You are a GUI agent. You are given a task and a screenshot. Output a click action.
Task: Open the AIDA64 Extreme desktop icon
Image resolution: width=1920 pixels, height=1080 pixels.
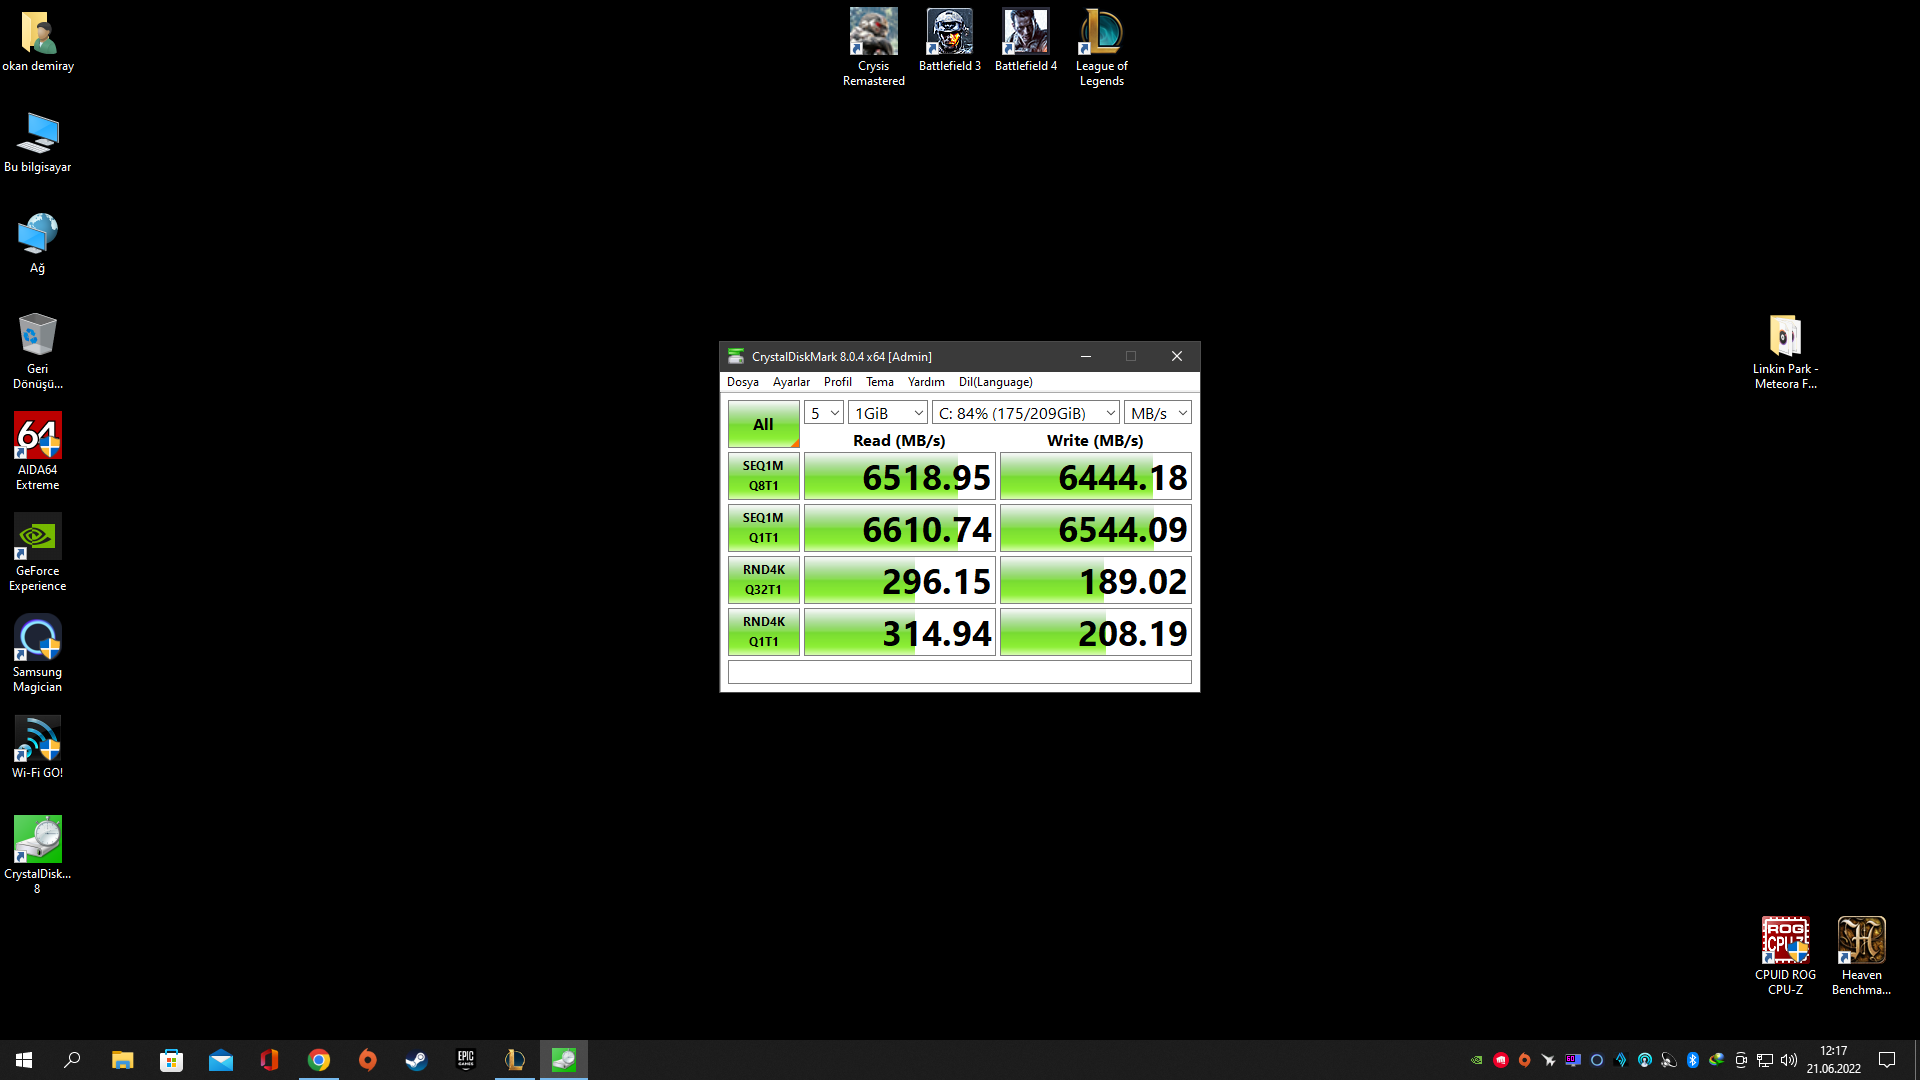[x=38, y=437]
